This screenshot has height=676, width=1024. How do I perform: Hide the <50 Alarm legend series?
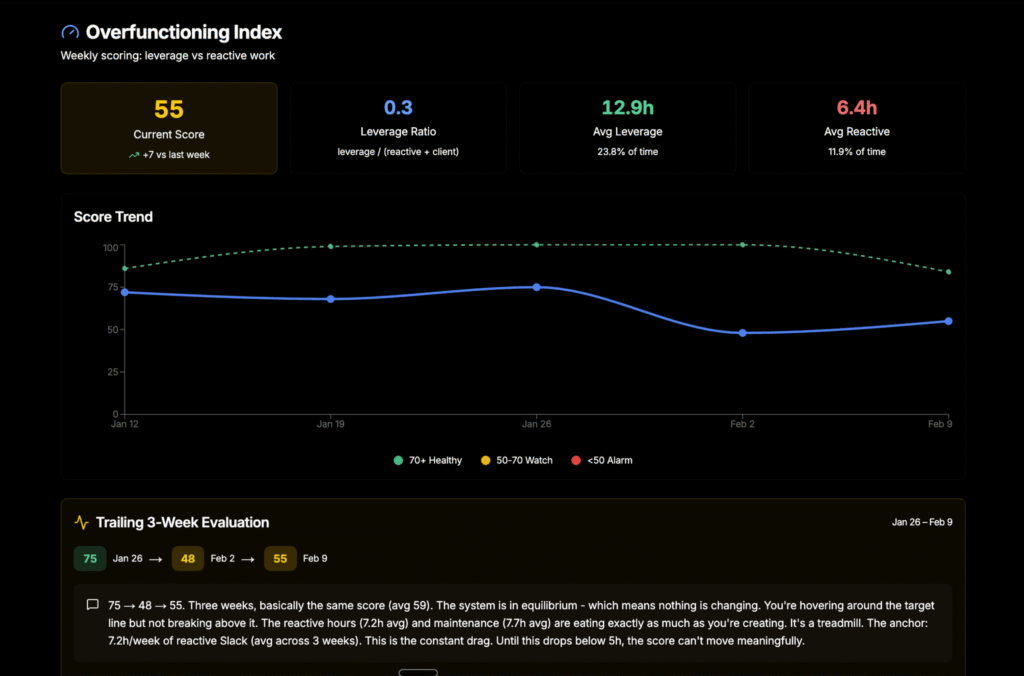tap(601, 460)
